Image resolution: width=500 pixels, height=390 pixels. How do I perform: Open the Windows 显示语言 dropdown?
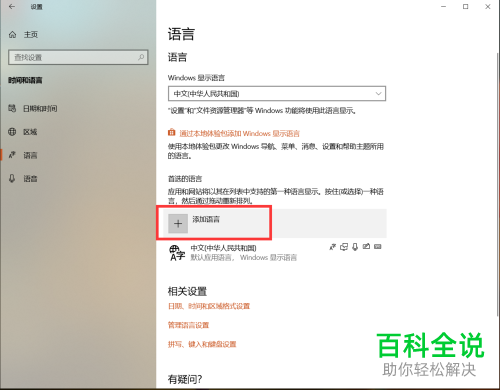(x=277, y=94)
